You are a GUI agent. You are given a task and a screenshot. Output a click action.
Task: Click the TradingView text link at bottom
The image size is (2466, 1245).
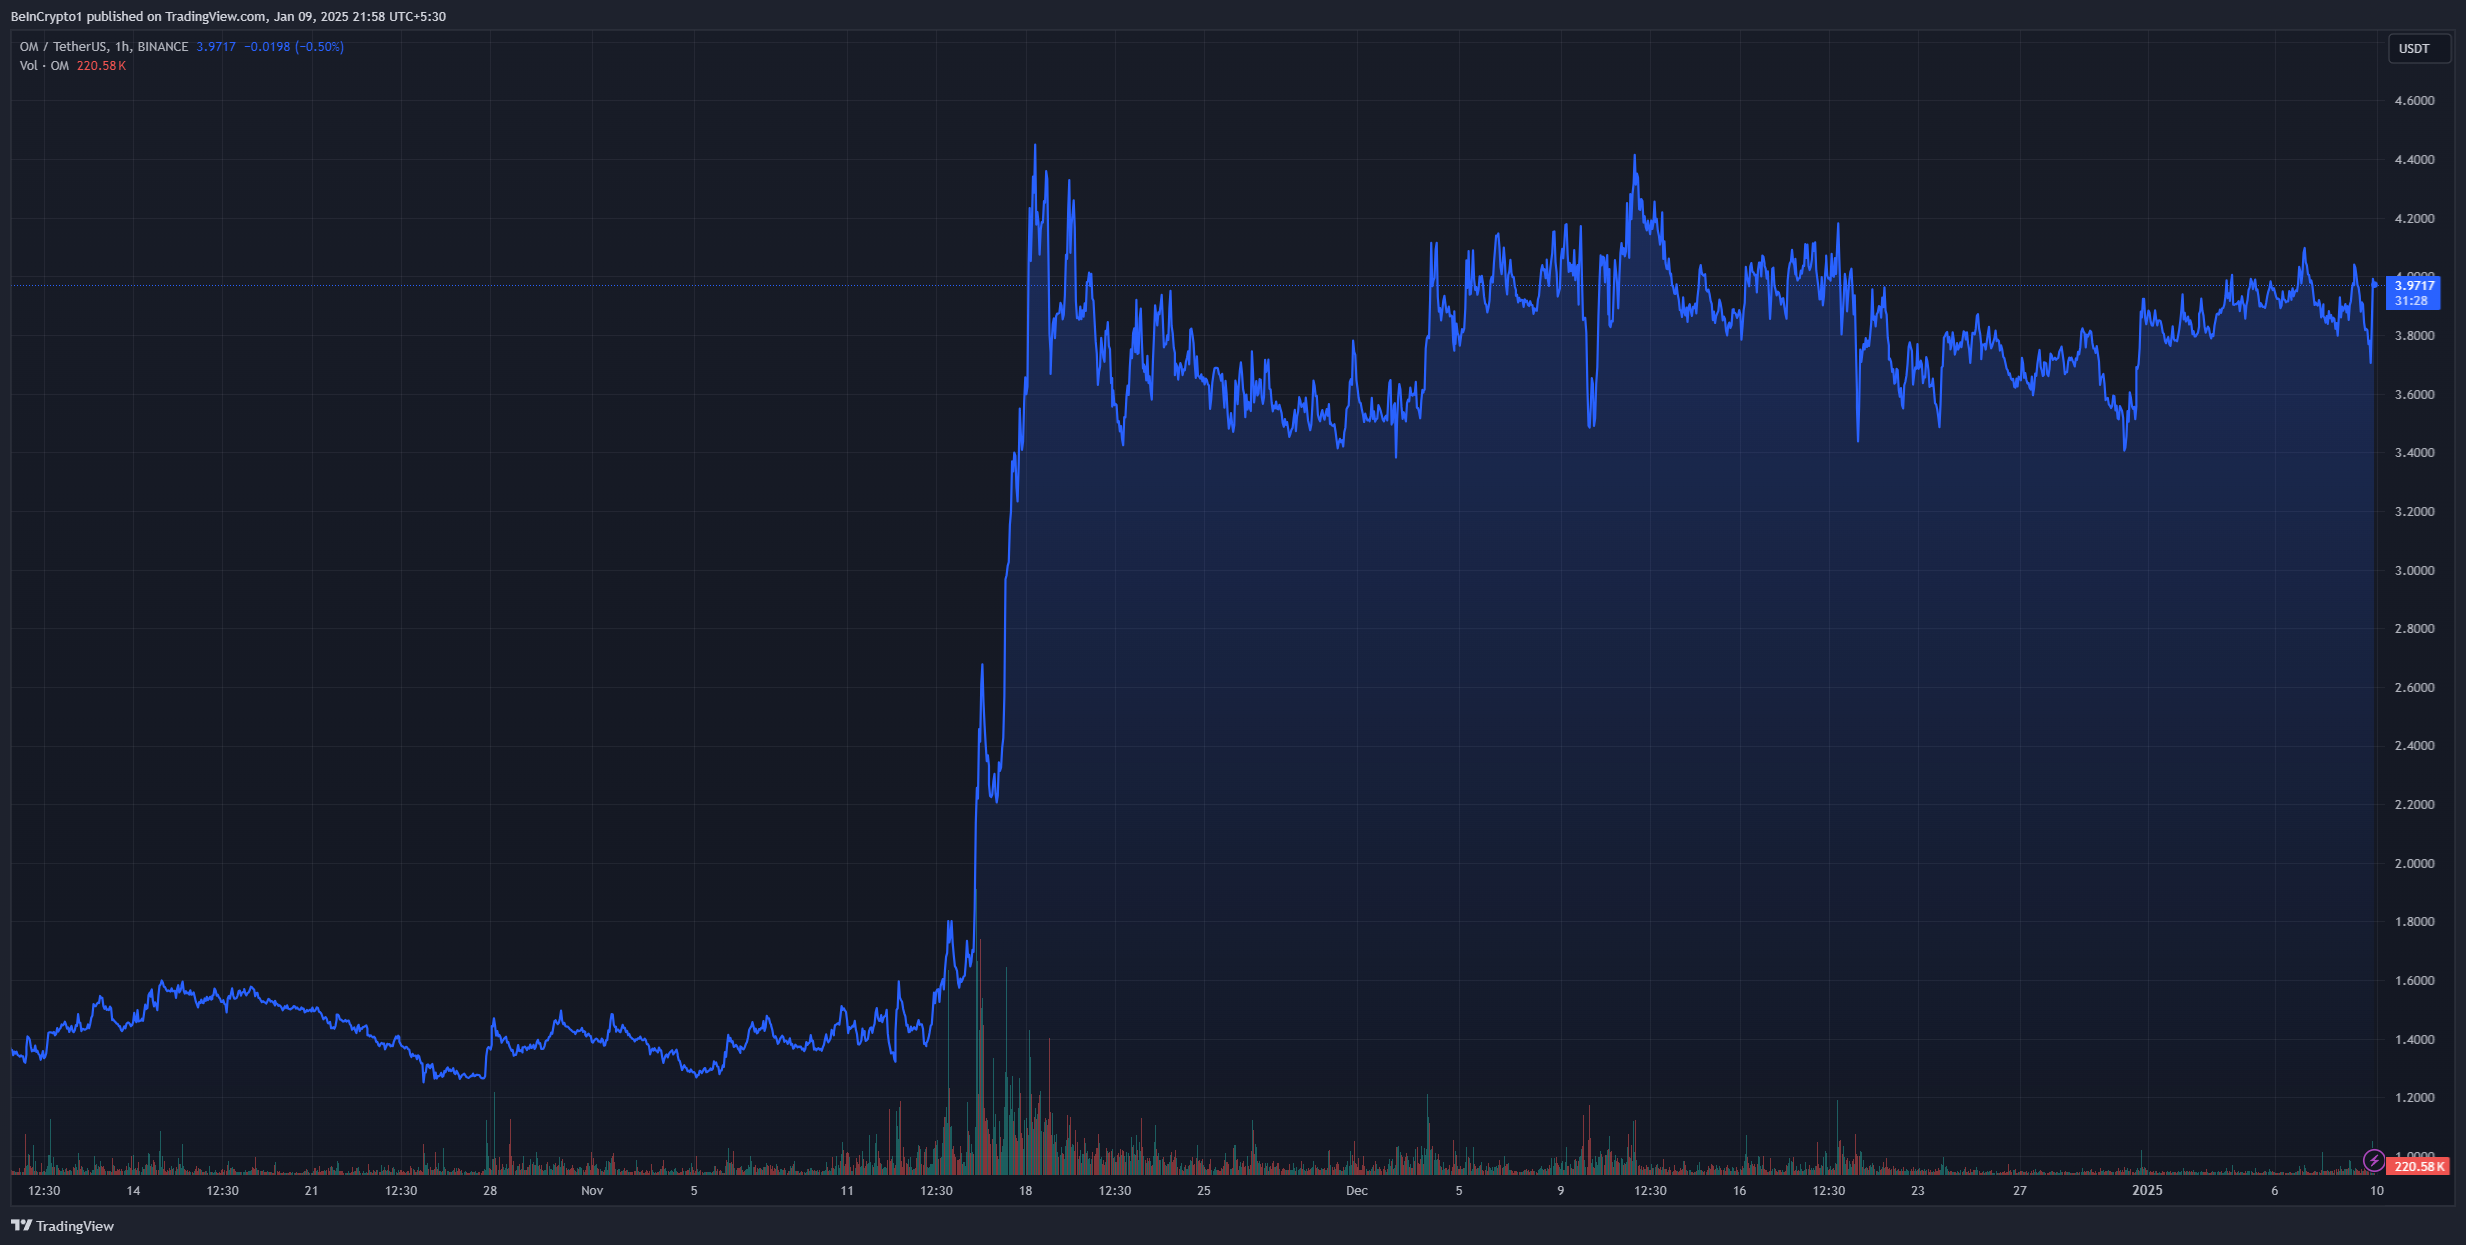pyautogui.click(x=75, y=1226)
